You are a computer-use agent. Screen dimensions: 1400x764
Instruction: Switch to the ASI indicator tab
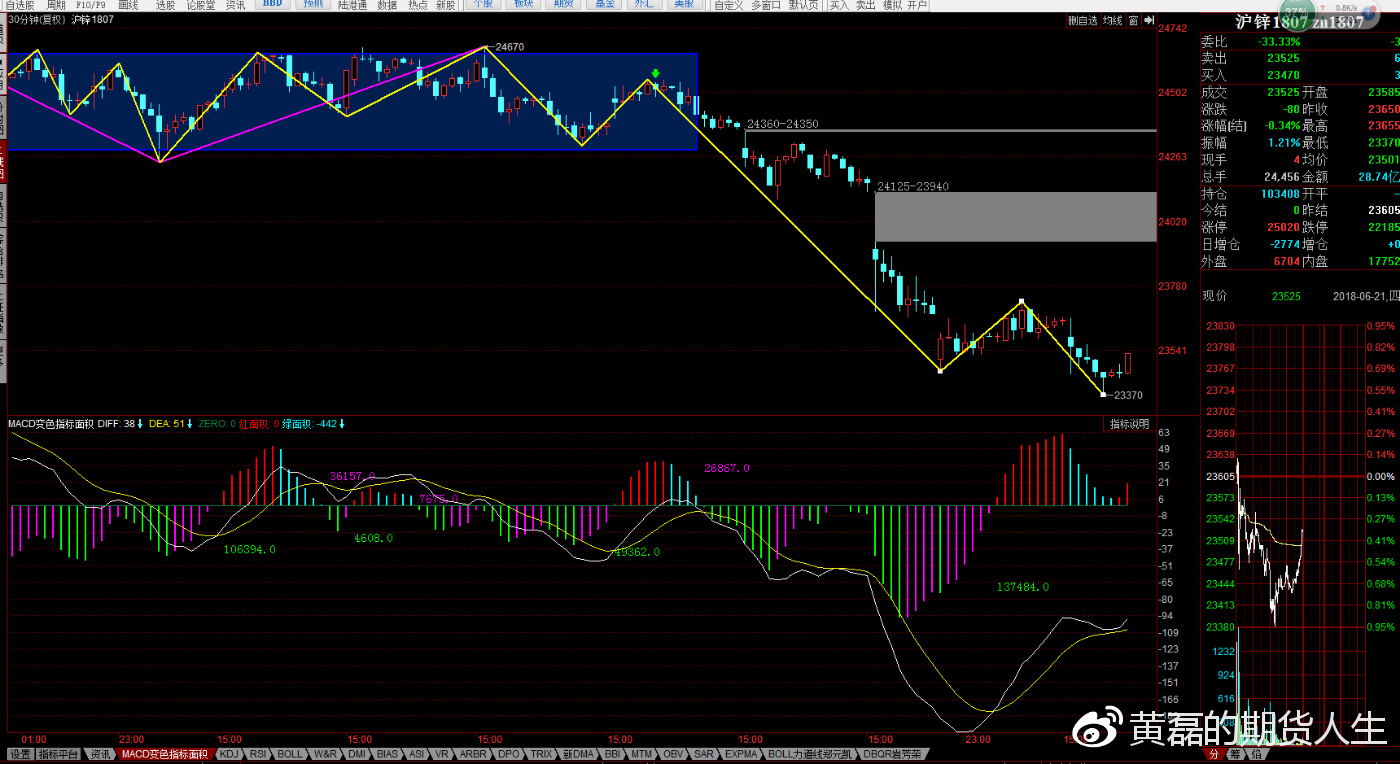click(x=417, y=754)
